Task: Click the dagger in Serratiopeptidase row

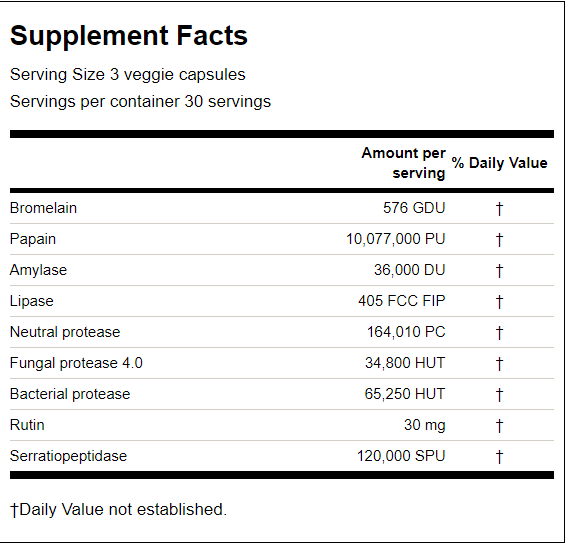Action: (499, 457)
